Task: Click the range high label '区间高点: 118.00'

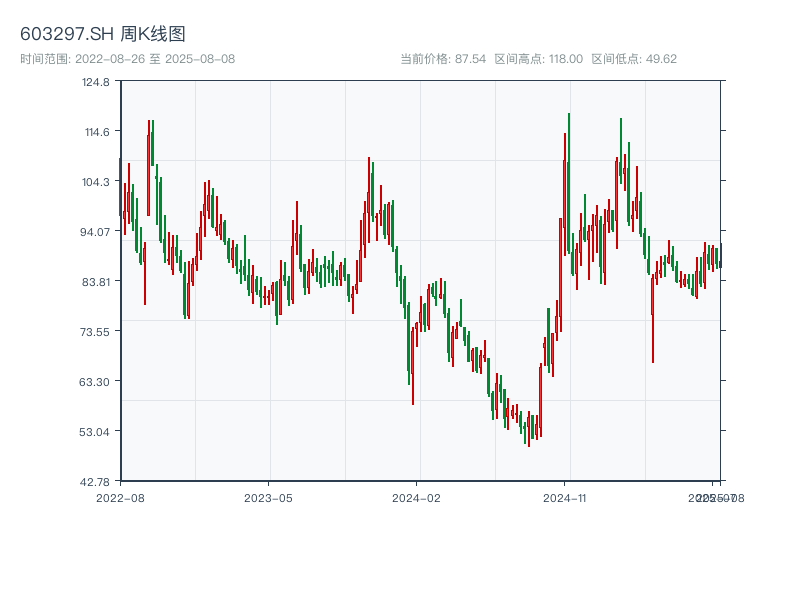Action: coord(538,59)
